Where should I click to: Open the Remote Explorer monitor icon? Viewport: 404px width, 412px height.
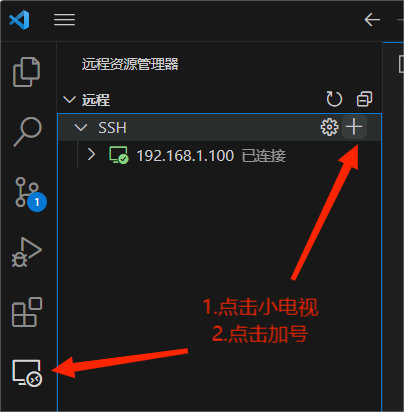[x=27, y=372]
